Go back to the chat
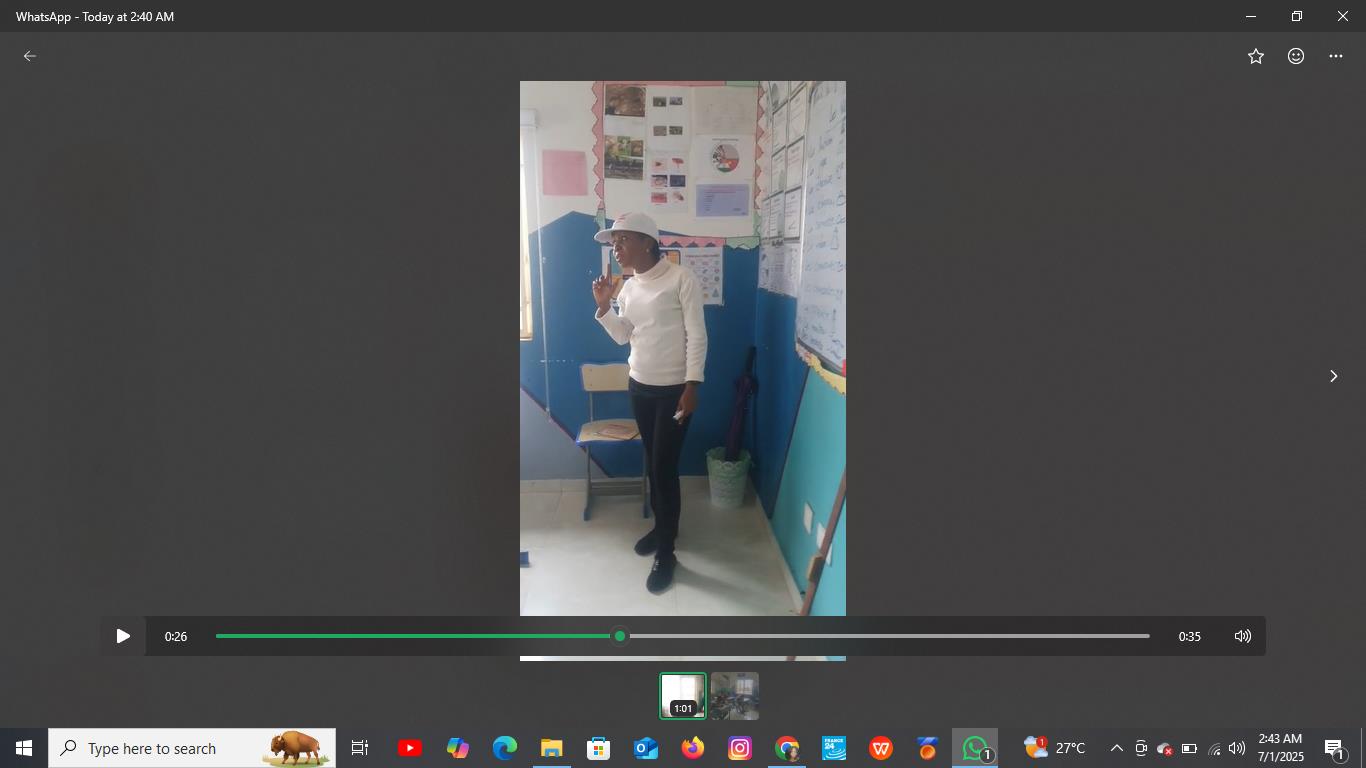The width and height of the screenshot is (1366, 768). pos(30,56)
